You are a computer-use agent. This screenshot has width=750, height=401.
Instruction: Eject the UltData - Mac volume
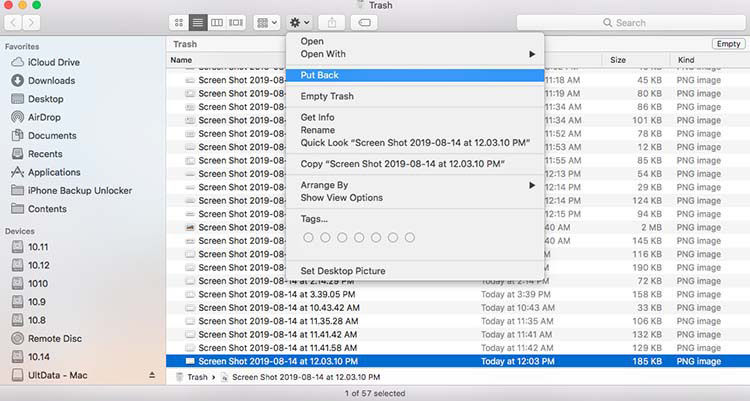pyautogui.click(x=152, y=375)
